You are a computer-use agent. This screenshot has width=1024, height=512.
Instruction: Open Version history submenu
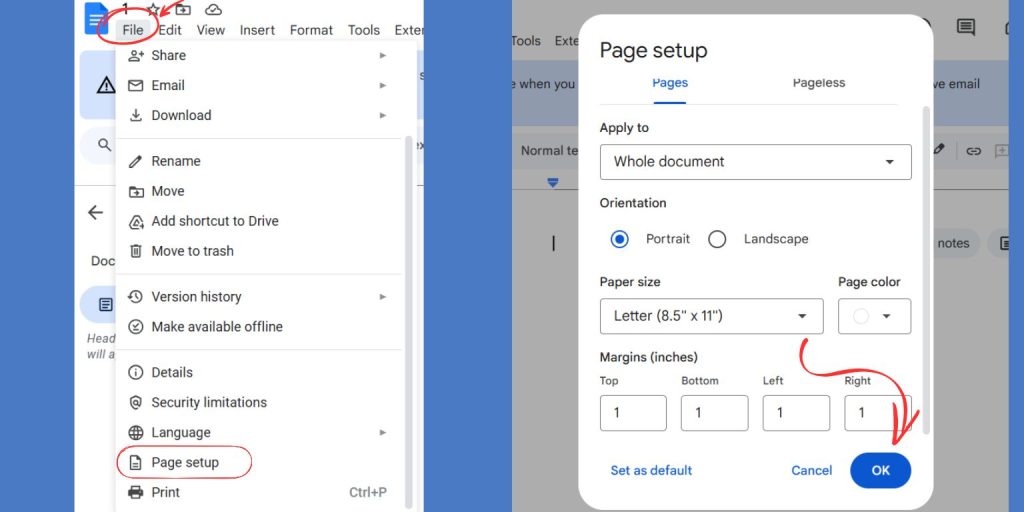(260, 297)
